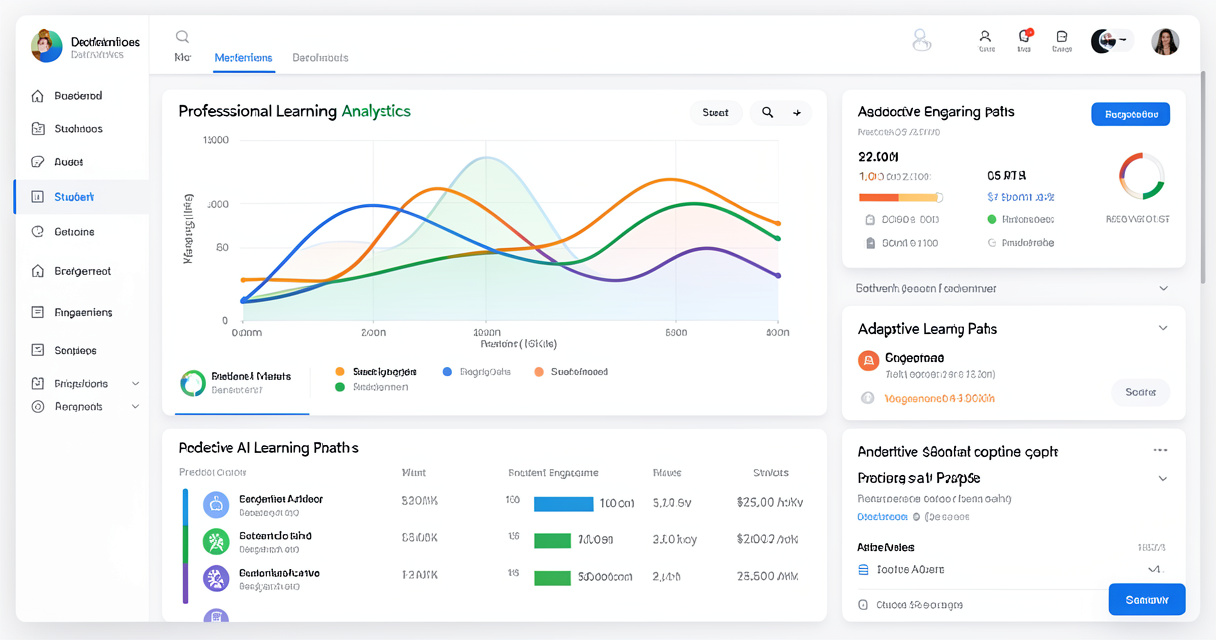The height and width of the screenshot is (640, 1216).
Task: Expand the "Protiore sal Prapse" chevron
Action: pos(1163,478)
